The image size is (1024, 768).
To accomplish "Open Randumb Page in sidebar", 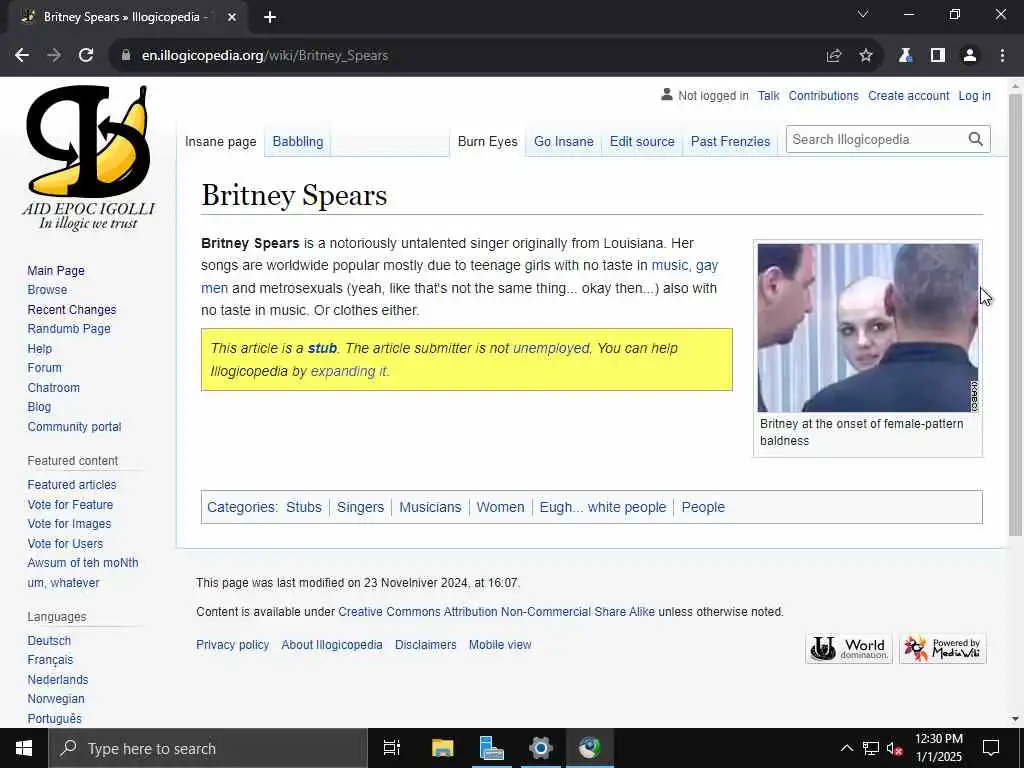I will 69,328.
